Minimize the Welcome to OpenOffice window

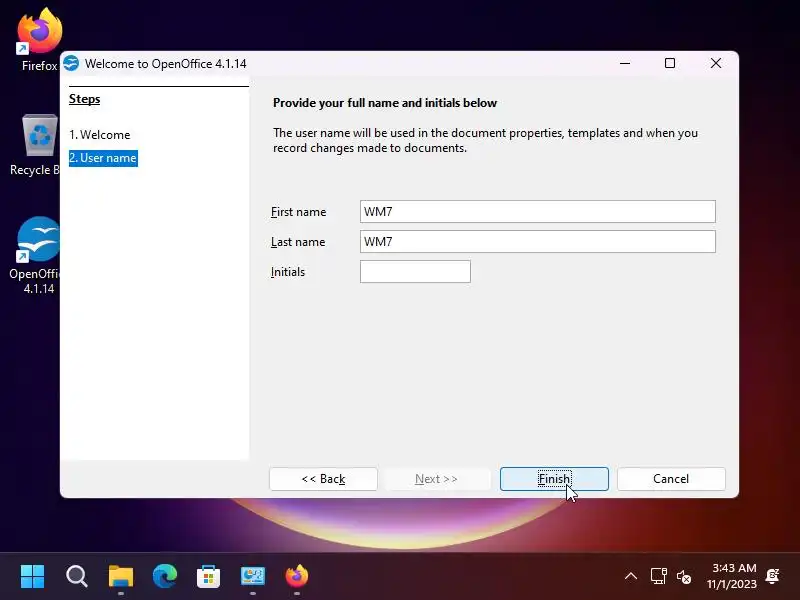click(625, 63)
